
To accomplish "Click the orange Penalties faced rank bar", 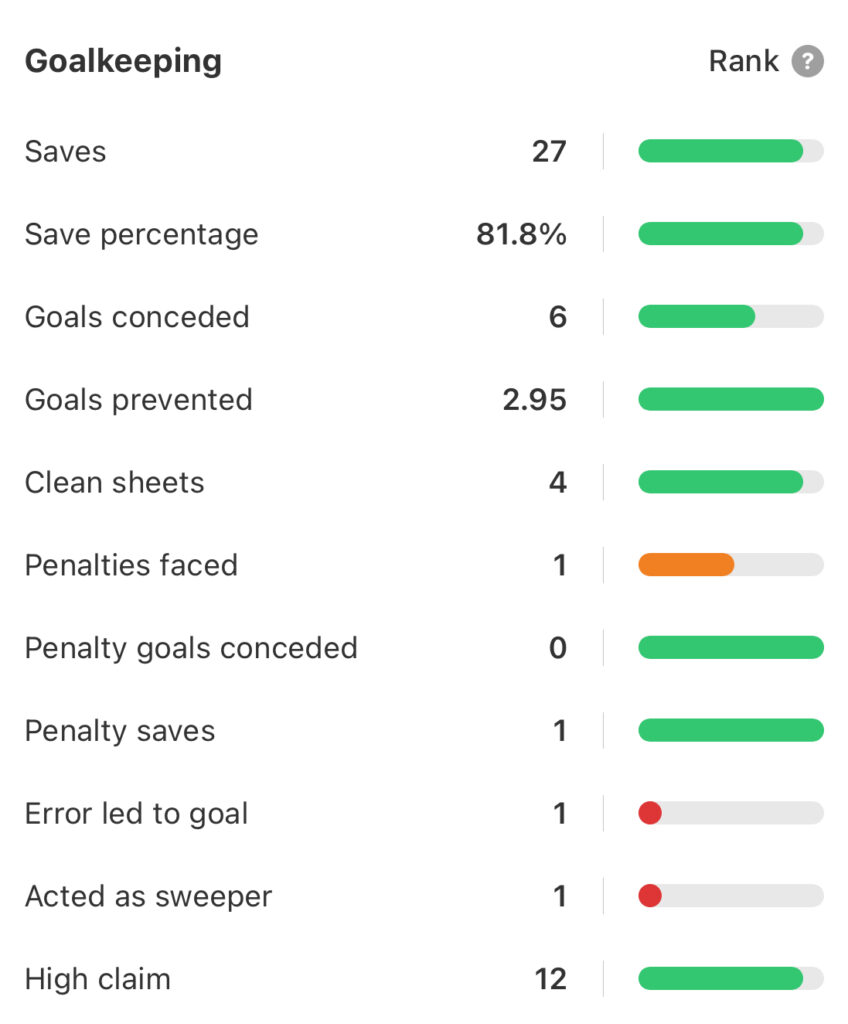I will [x=687, y=565].
